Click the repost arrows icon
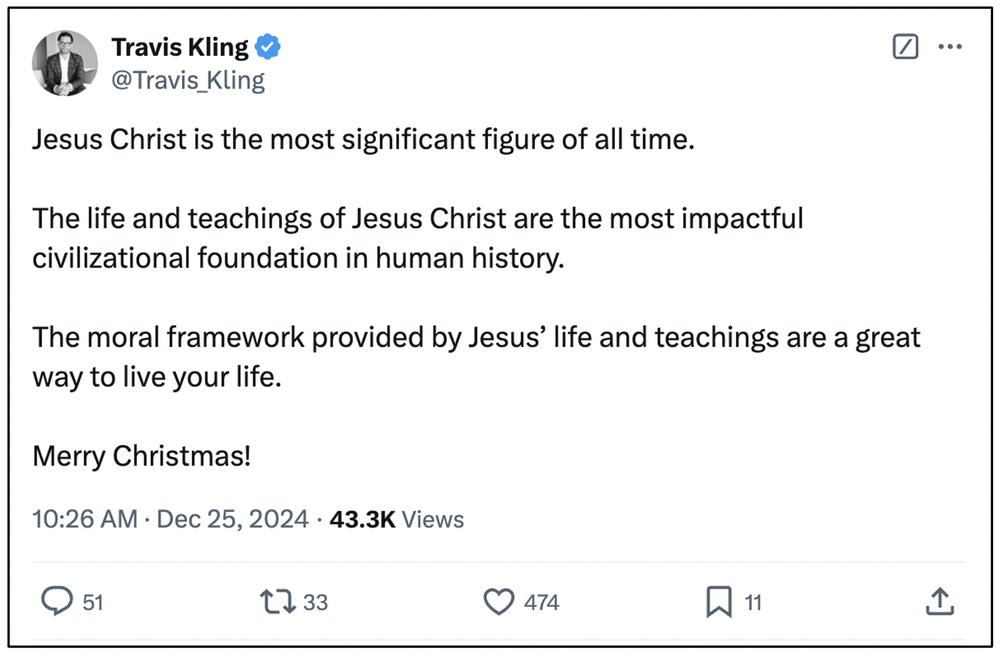 274,601
